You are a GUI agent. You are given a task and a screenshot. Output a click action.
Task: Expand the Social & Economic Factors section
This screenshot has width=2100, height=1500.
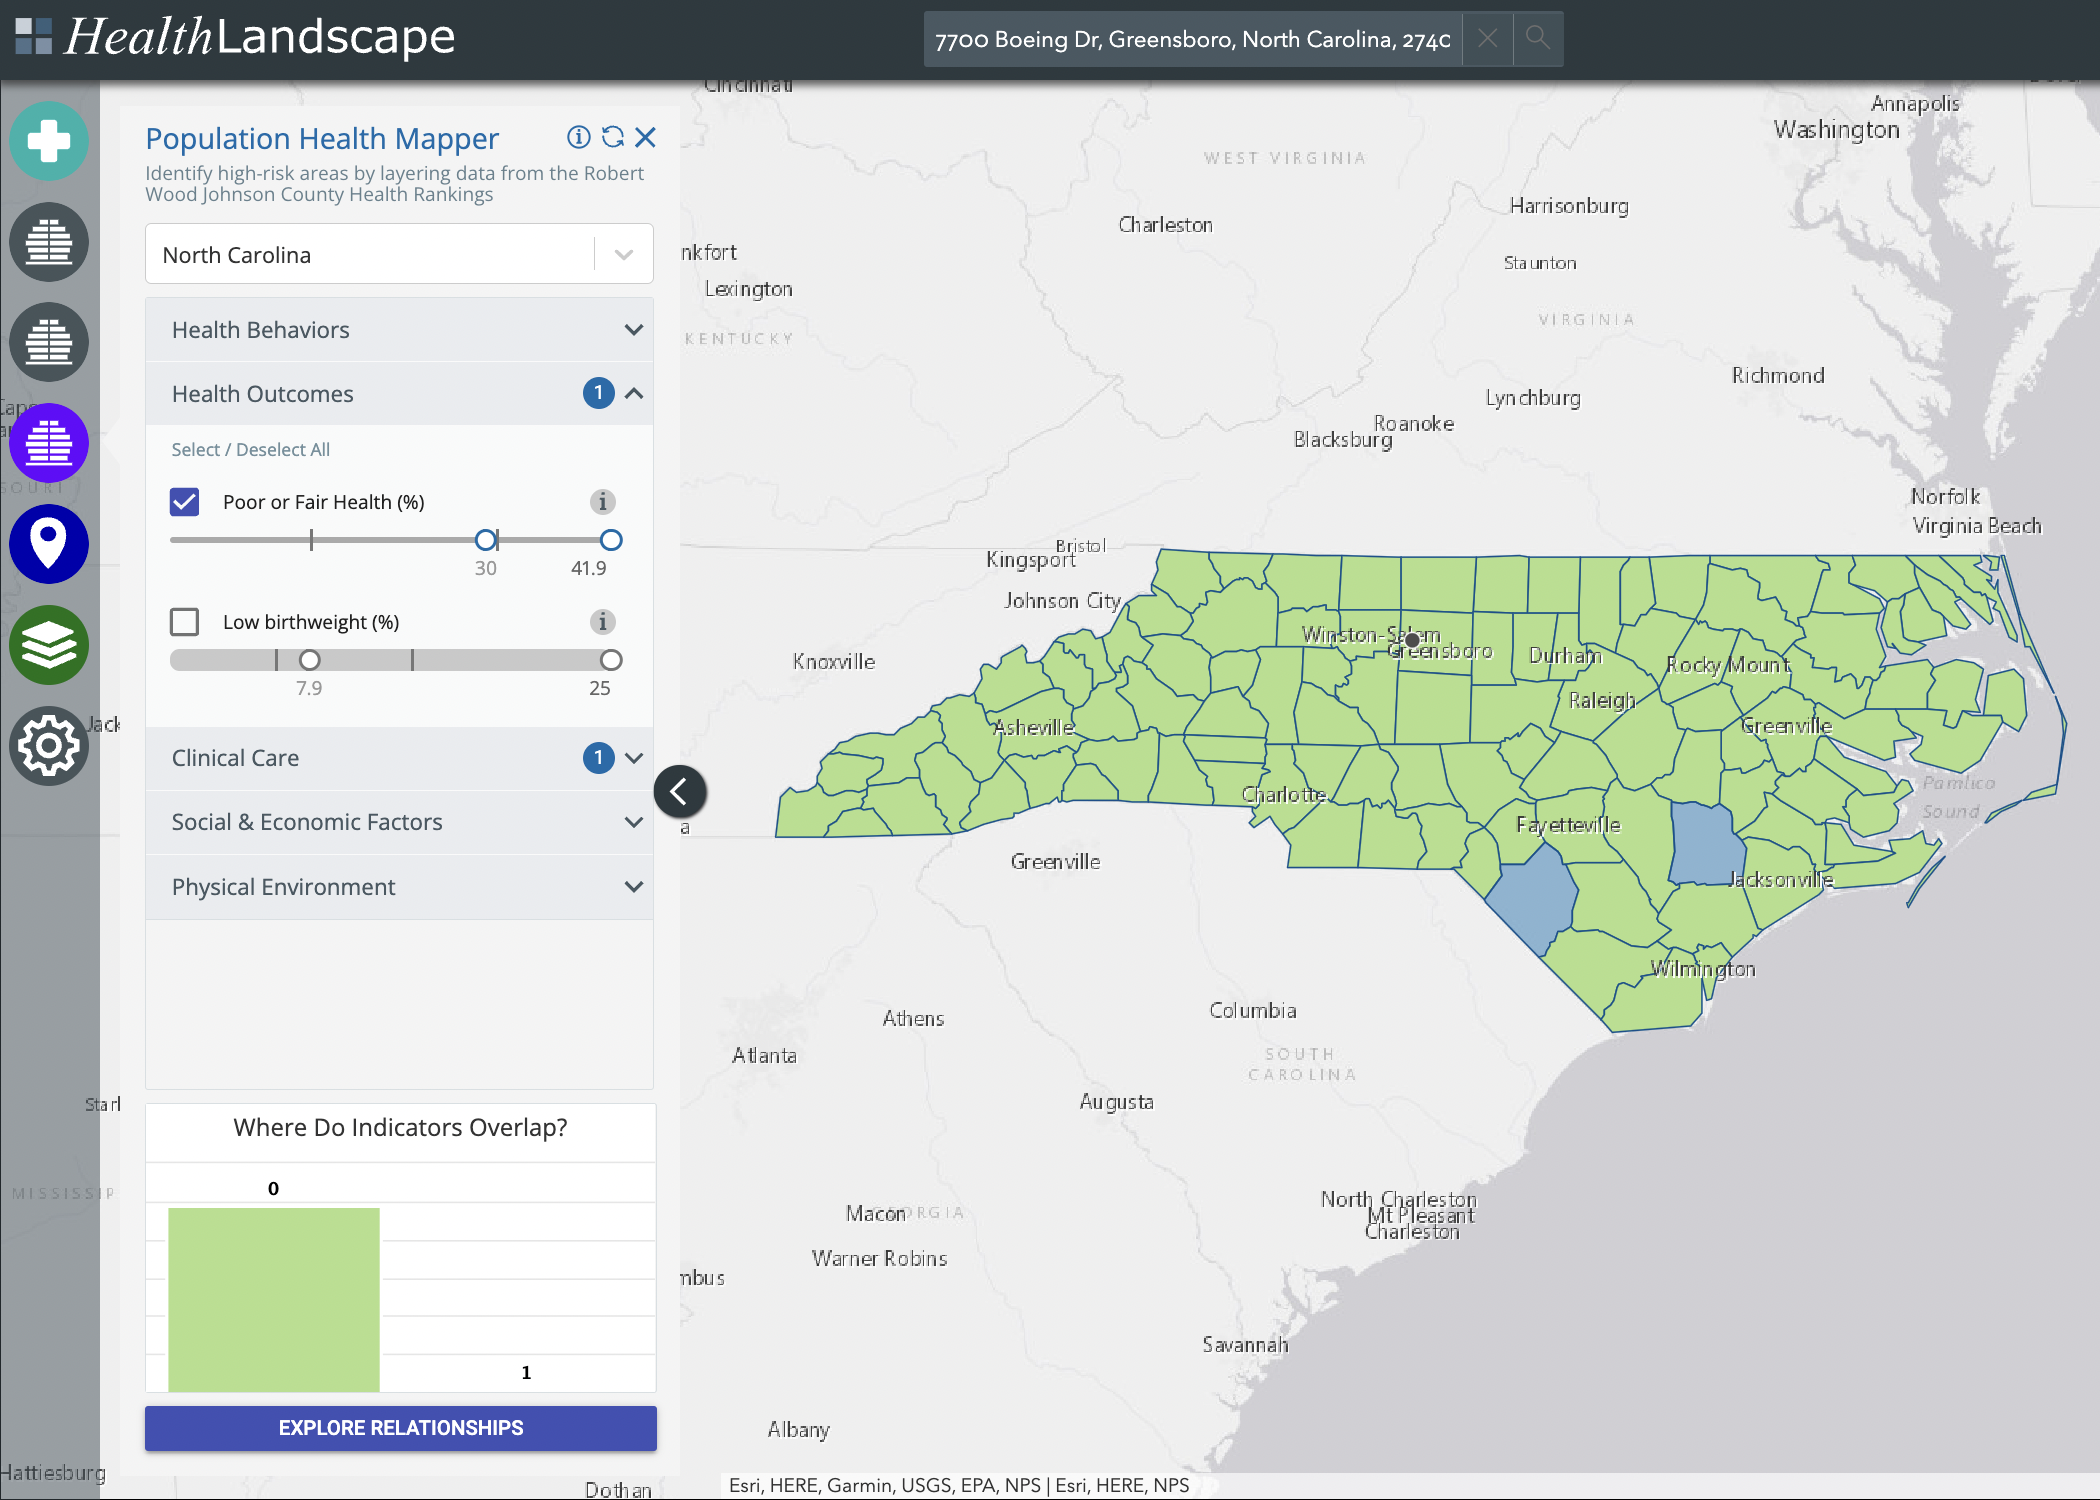[399, 822]
